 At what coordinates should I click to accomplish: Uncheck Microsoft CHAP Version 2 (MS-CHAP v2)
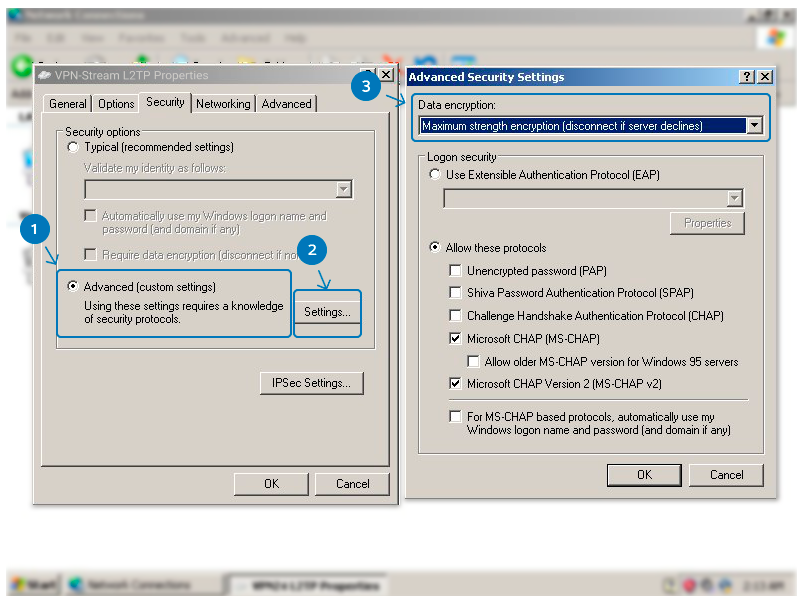click(x=455, y=383)
